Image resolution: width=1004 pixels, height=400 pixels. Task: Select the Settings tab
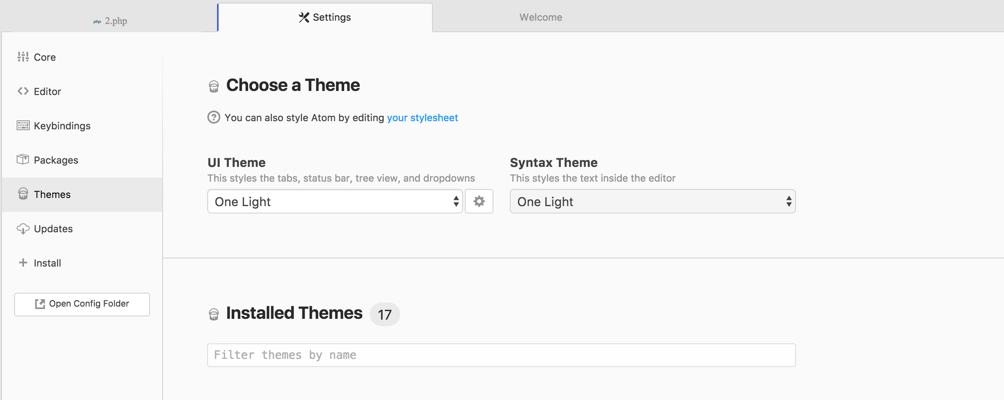point(325,17)
